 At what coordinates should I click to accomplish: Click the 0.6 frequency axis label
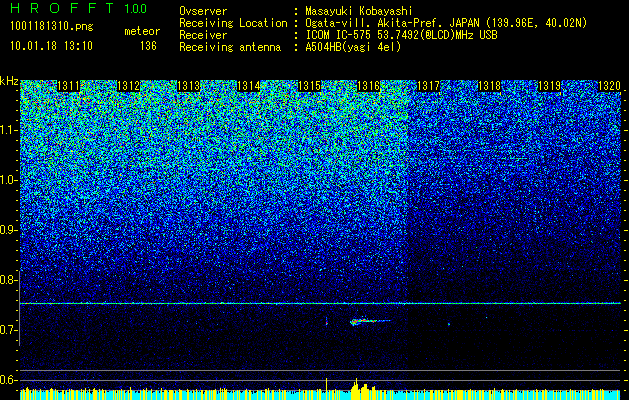(x=9, y=380)
